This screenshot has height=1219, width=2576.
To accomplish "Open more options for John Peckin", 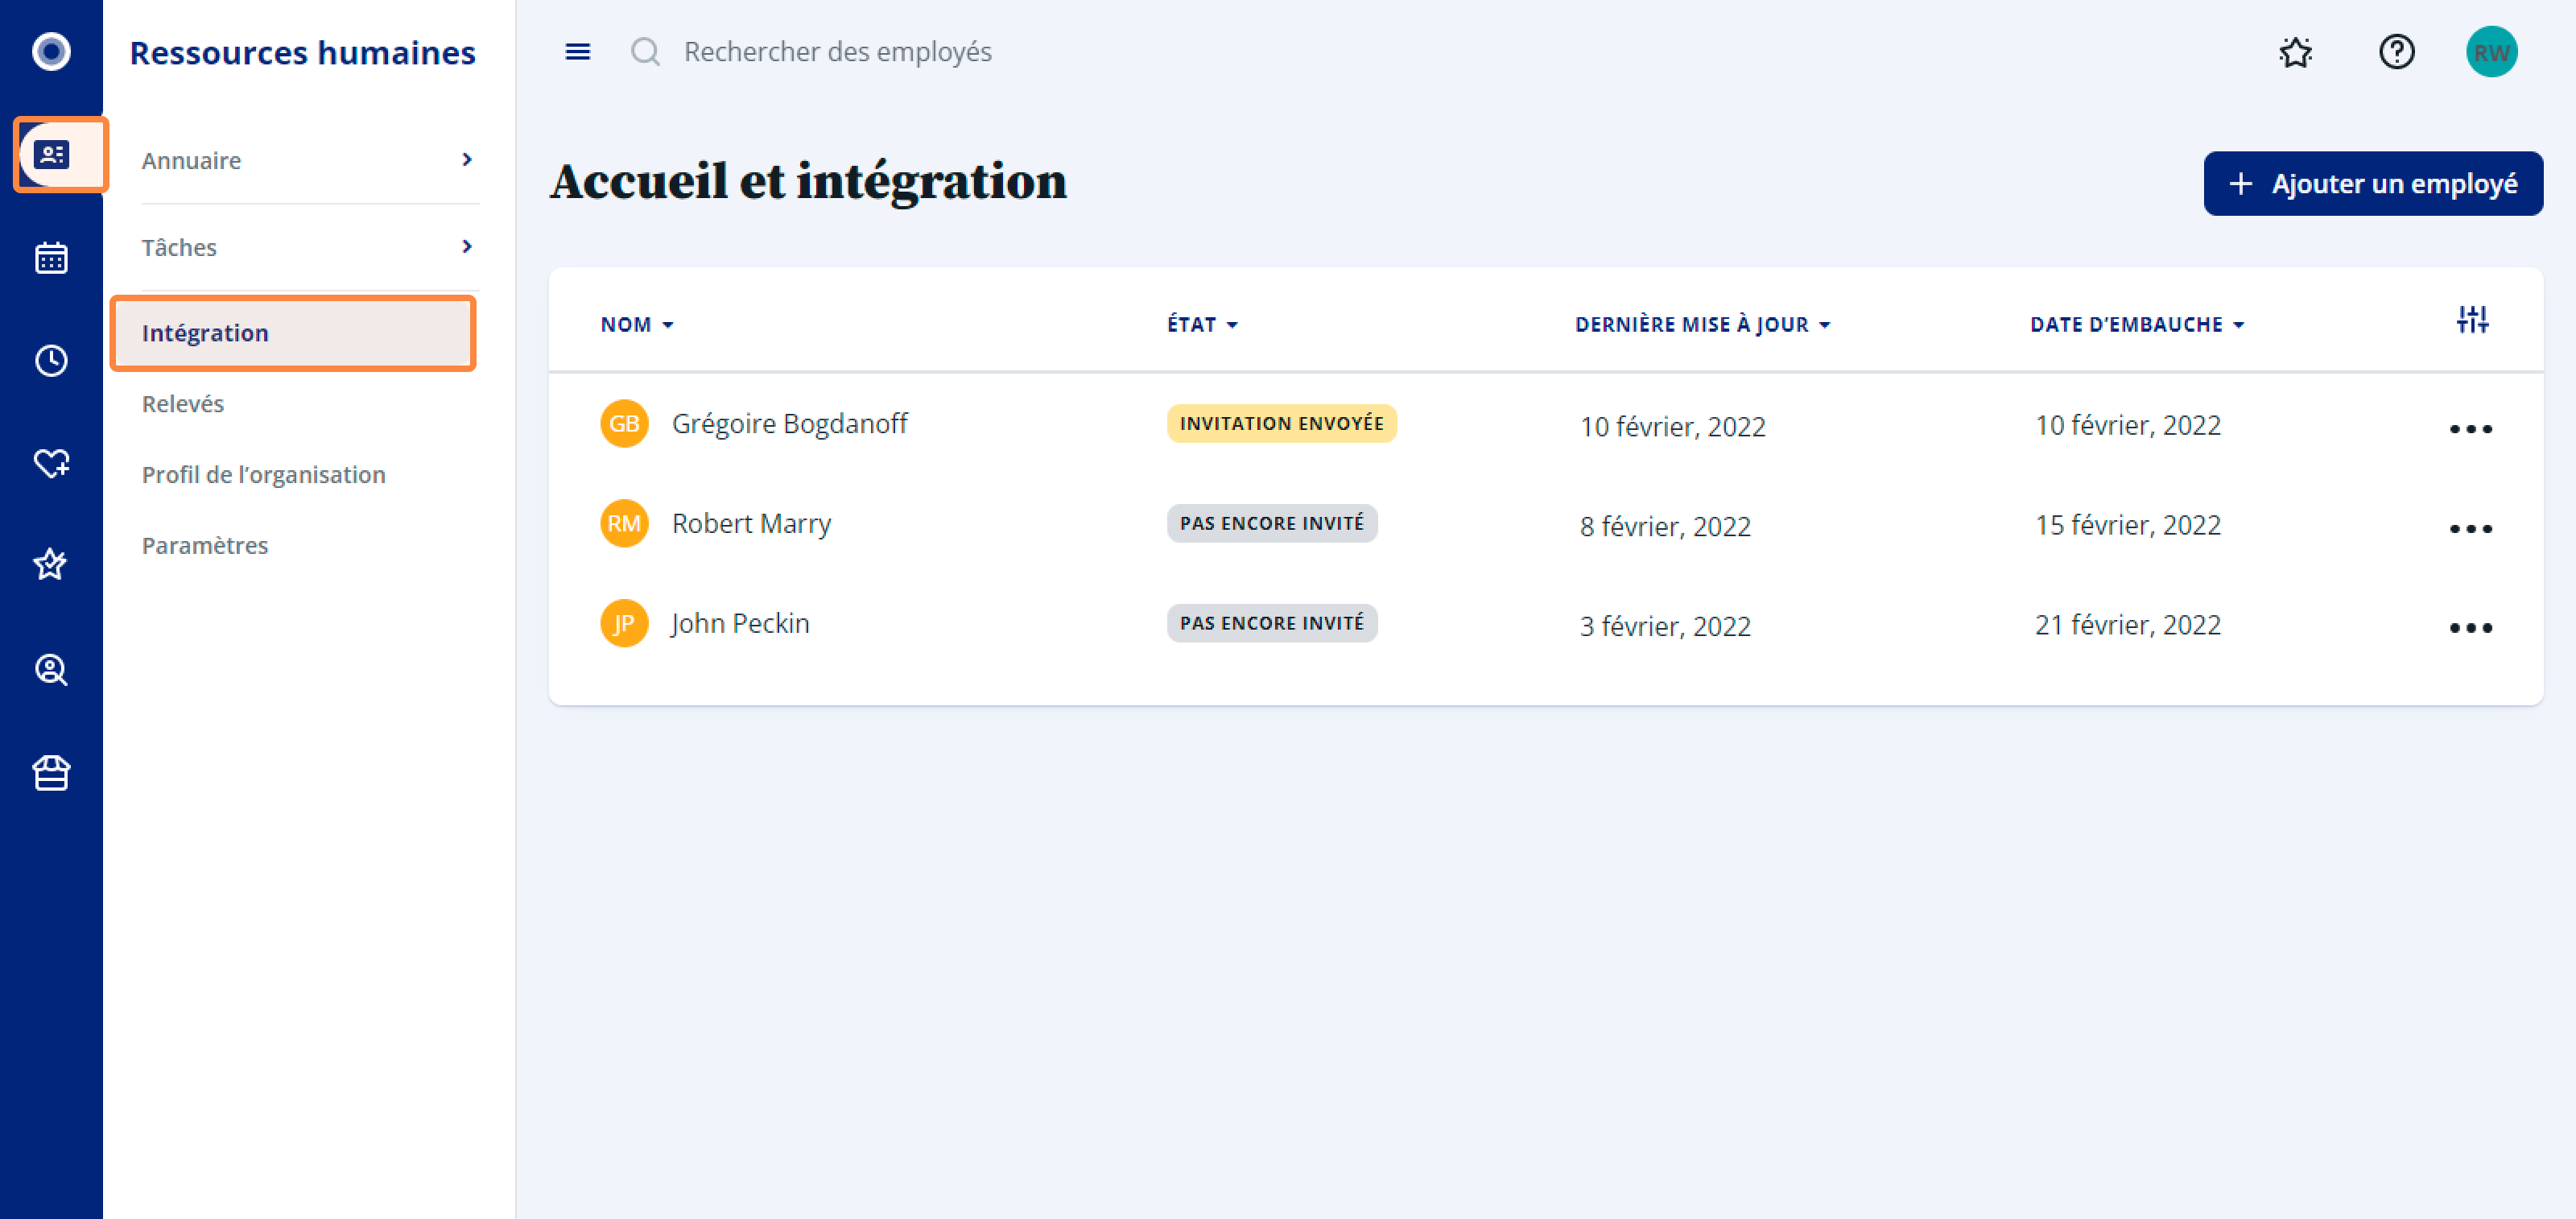I will 2471,628.
